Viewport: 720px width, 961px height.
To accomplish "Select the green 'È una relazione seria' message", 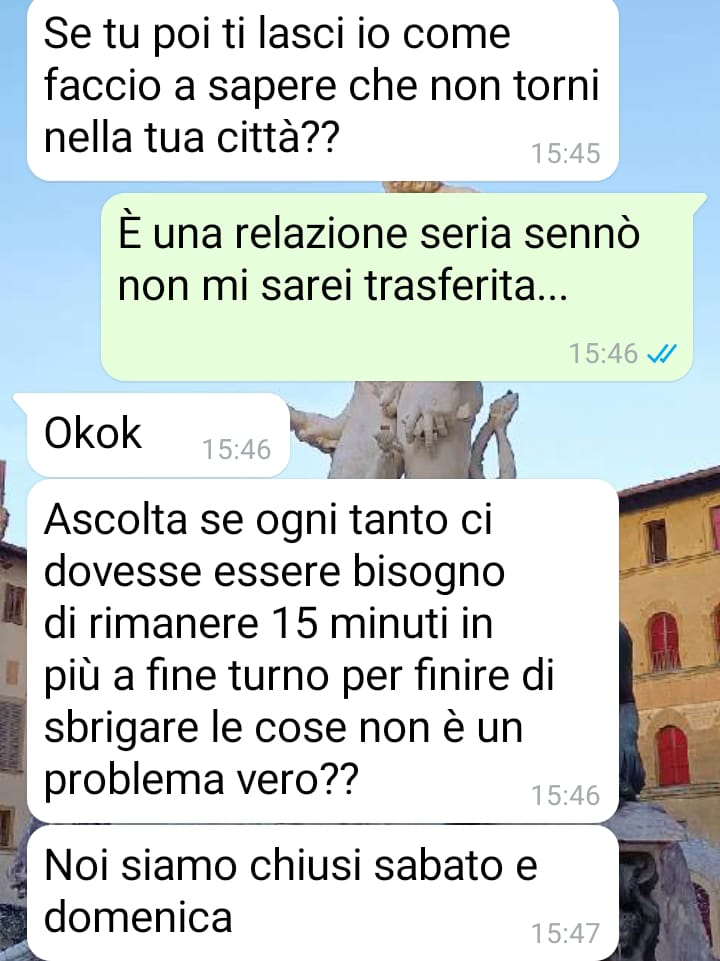I will pyautogui.click(x=397, y=287).
